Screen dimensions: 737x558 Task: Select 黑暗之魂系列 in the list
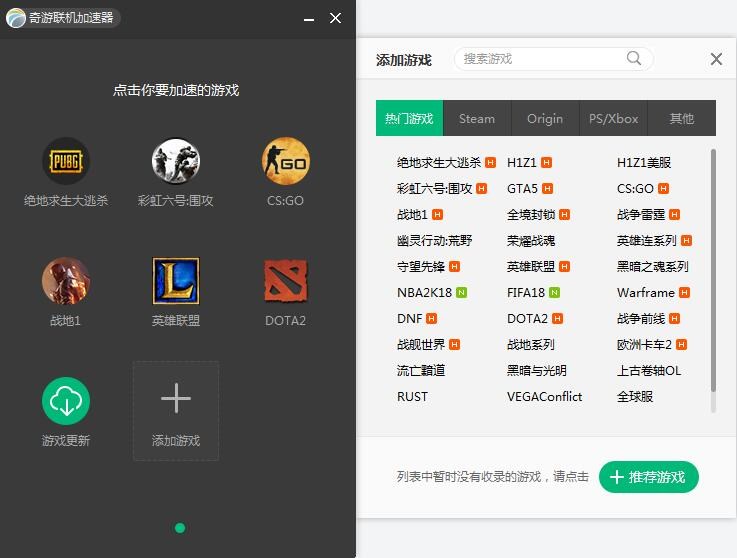[x=652, y=267]
